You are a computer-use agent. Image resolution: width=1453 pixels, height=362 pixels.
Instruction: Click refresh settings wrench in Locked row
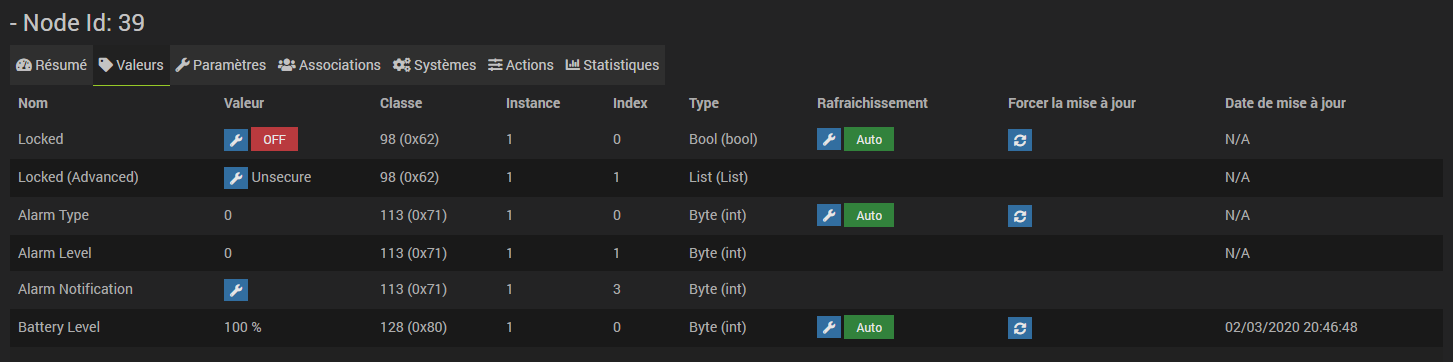(829, 140)
